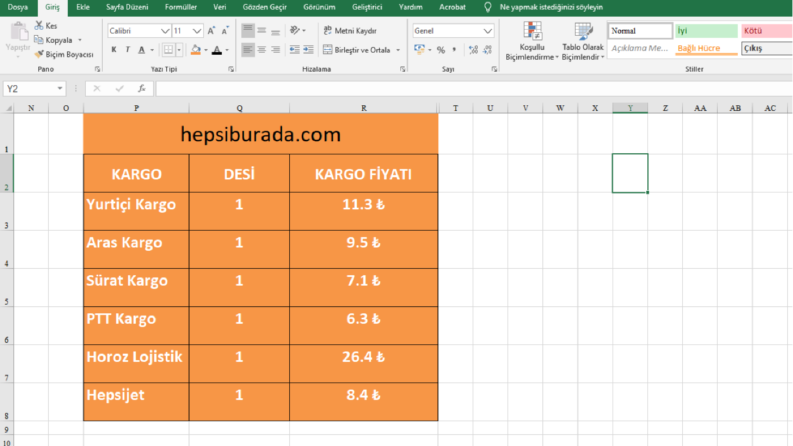
Task: Open Koşullu Biçimlendirme menu
Action: click(x=532, y=41)
